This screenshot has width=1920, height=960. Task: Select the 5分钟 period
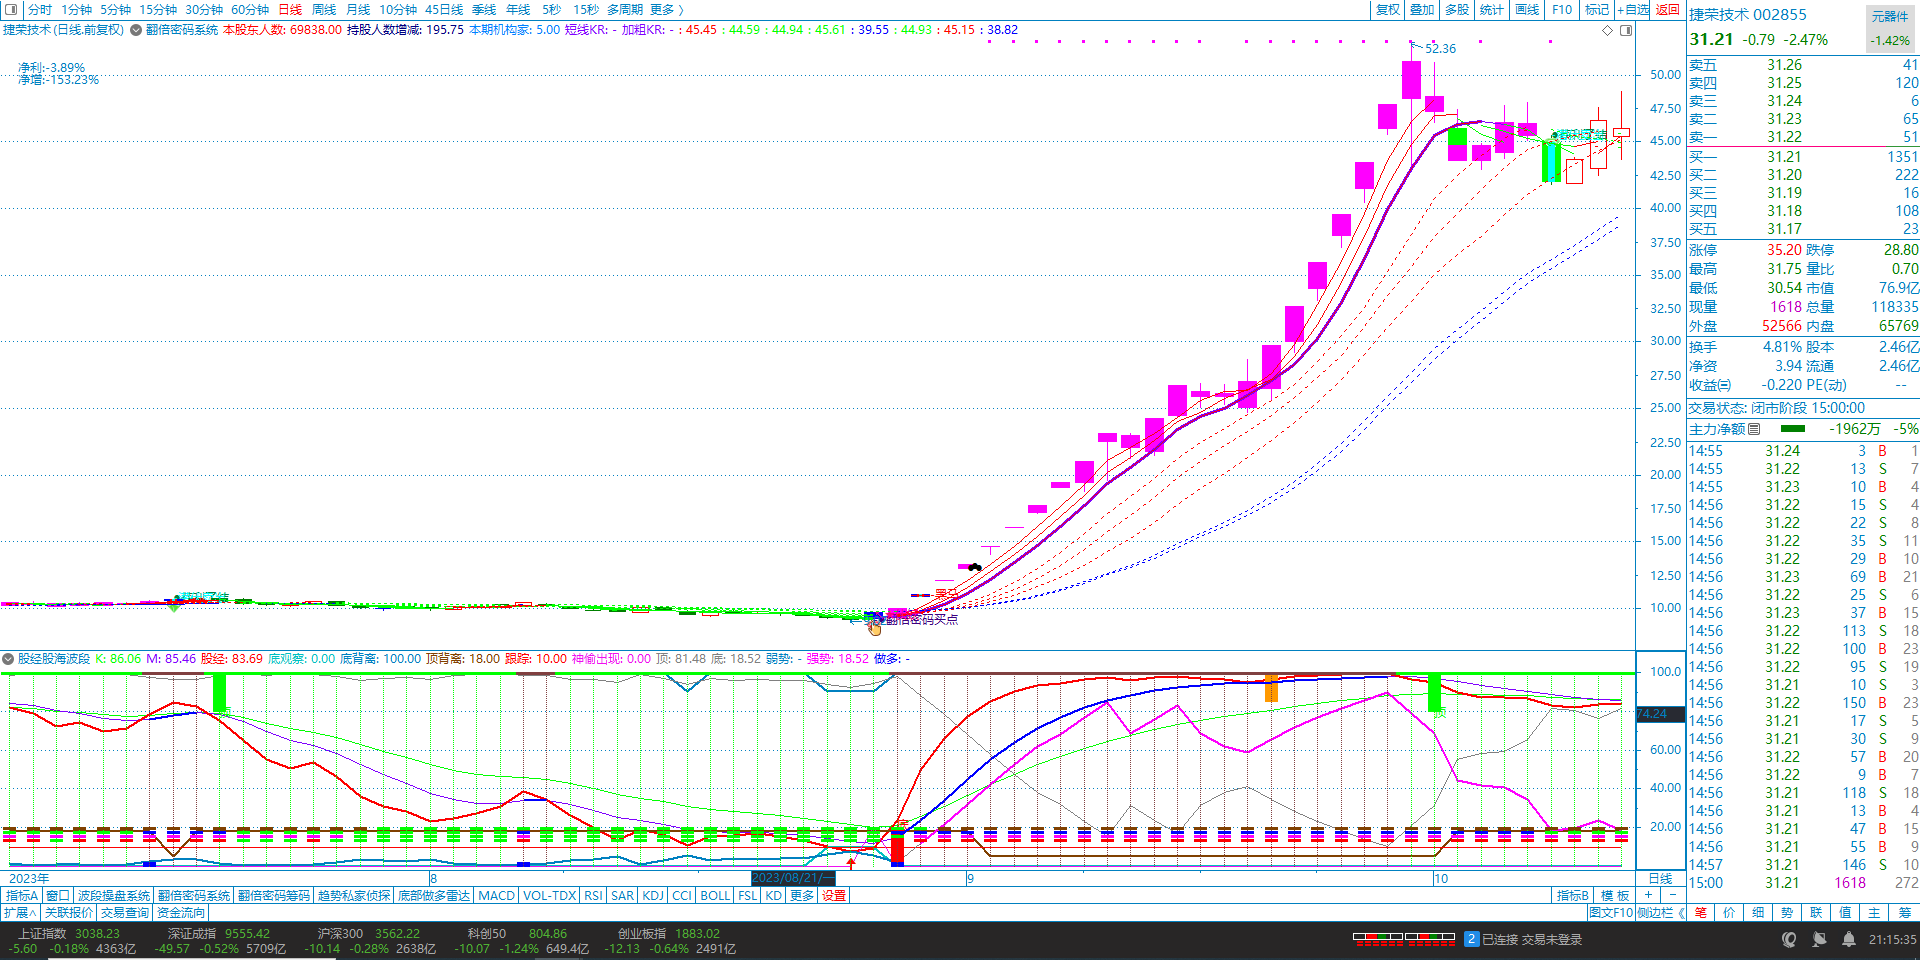115,10
